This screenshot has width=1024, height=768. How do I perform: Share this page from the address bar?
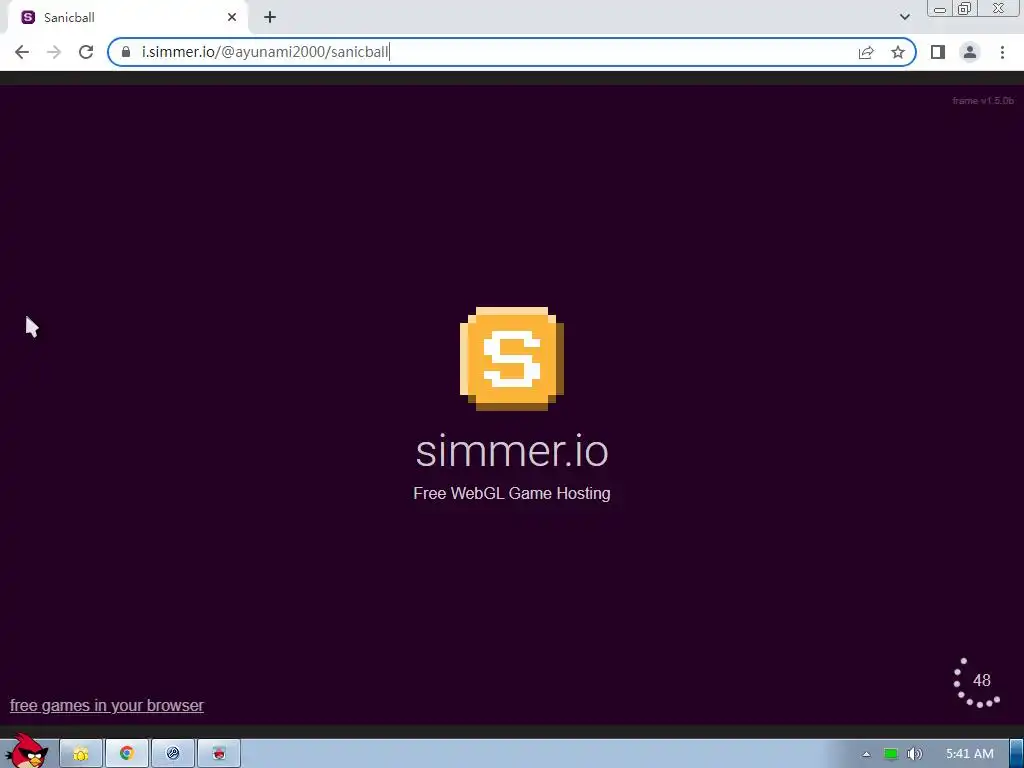click(866, 52)
